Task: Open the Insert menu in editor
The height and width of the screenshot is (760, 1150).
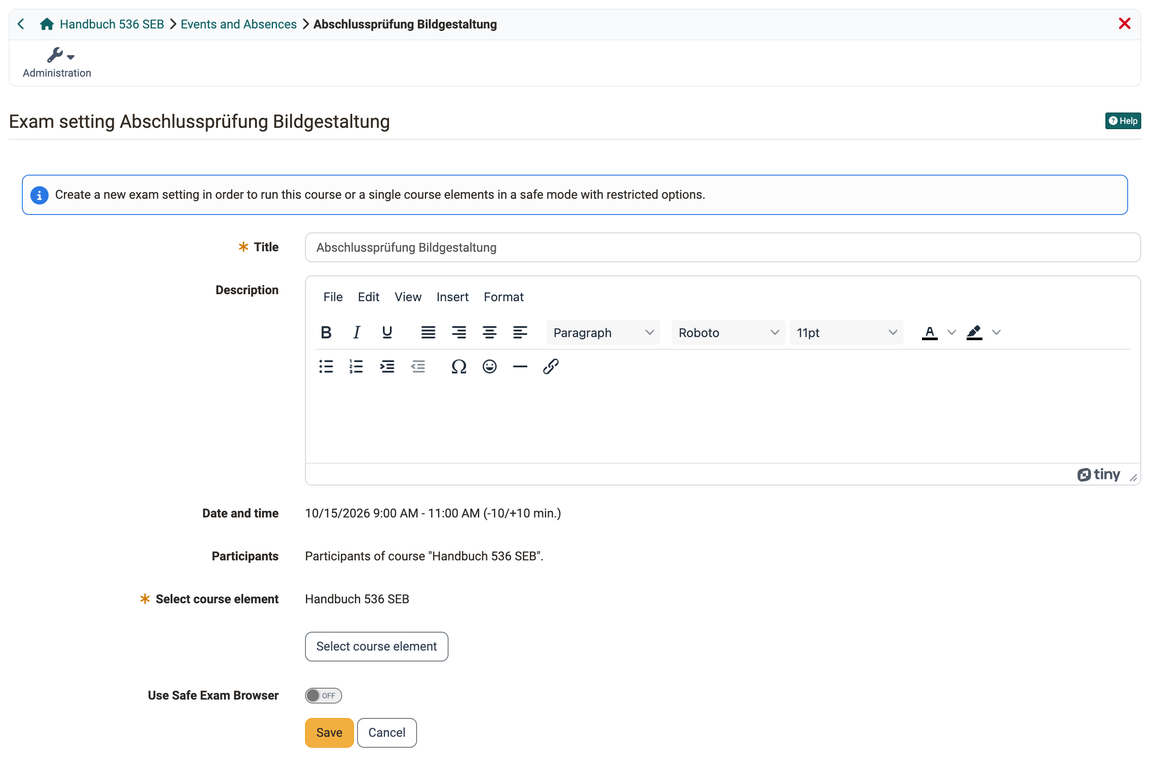Action: point(453,297)
